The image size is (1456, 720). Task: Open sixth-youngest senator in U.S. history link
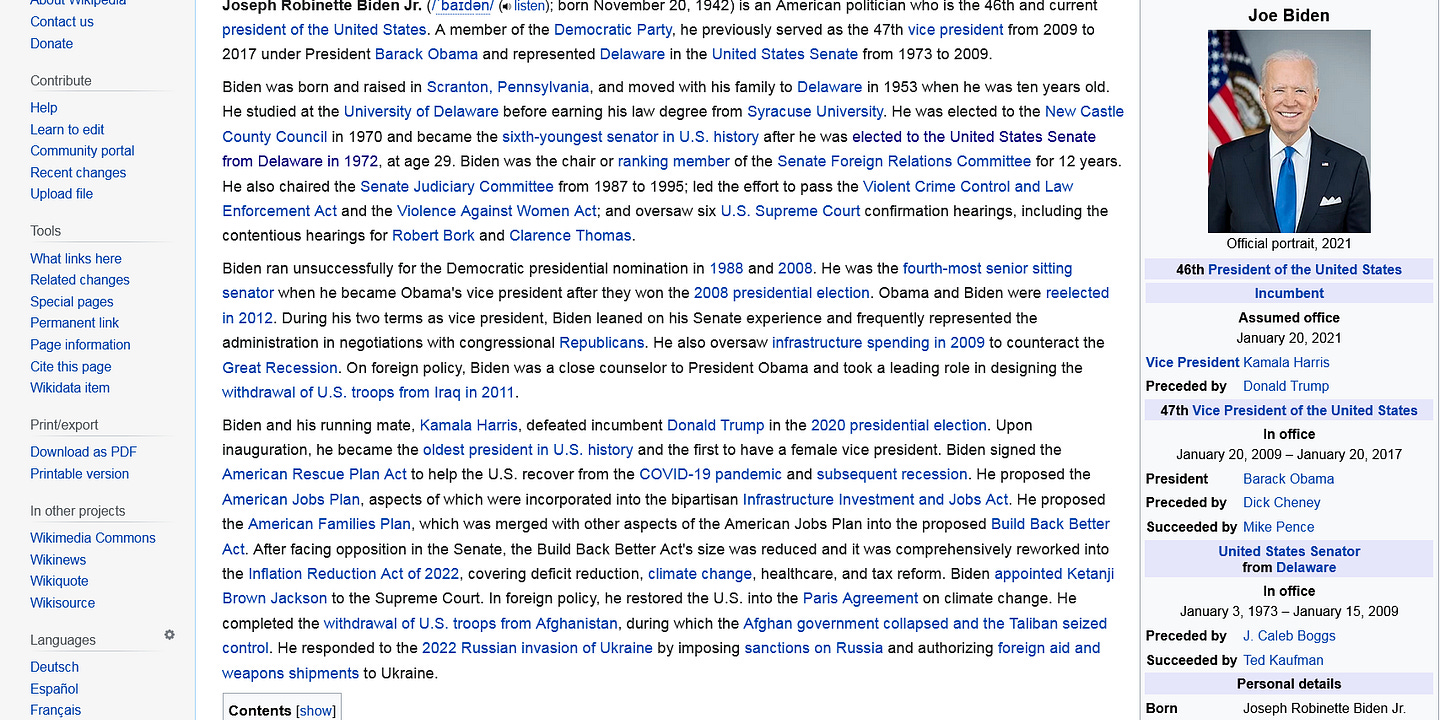(x=630, y=136)
